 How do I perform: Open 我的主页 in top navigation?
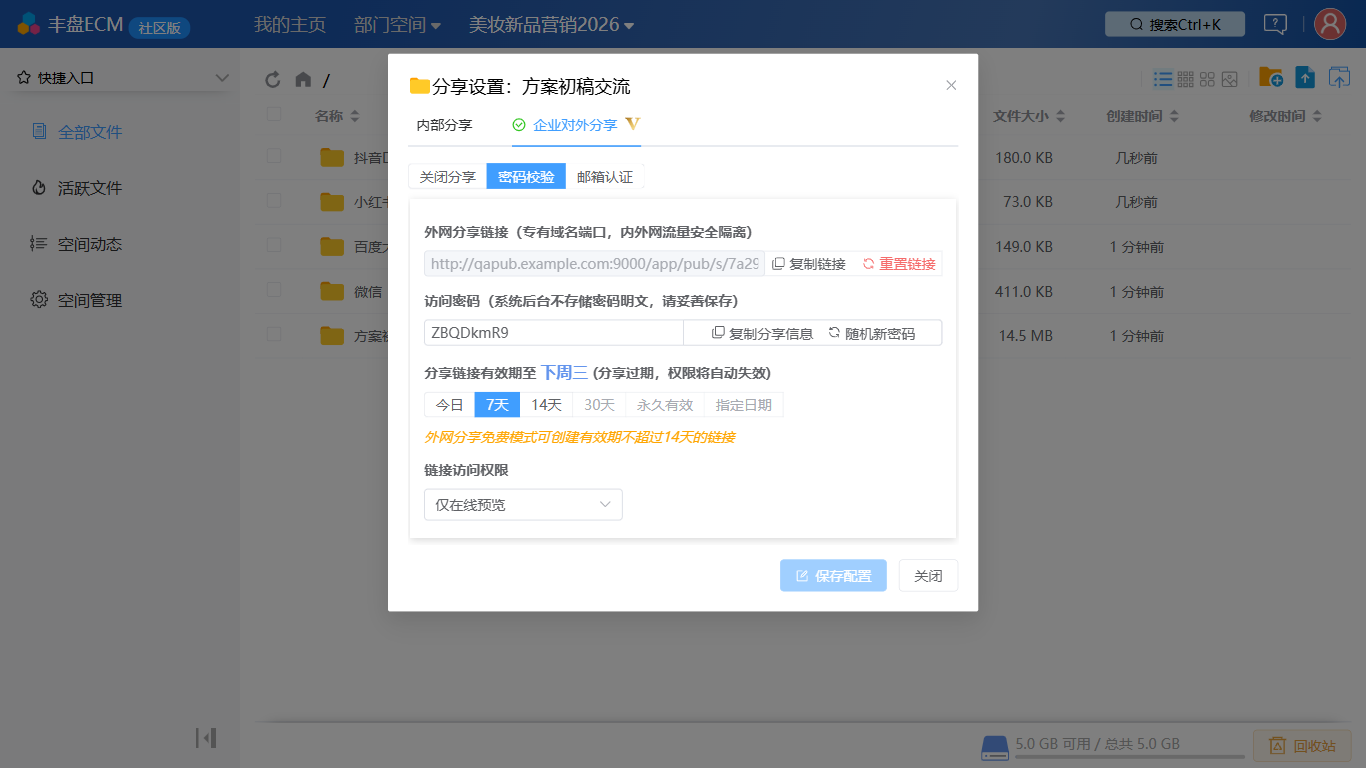coord(290,24)
